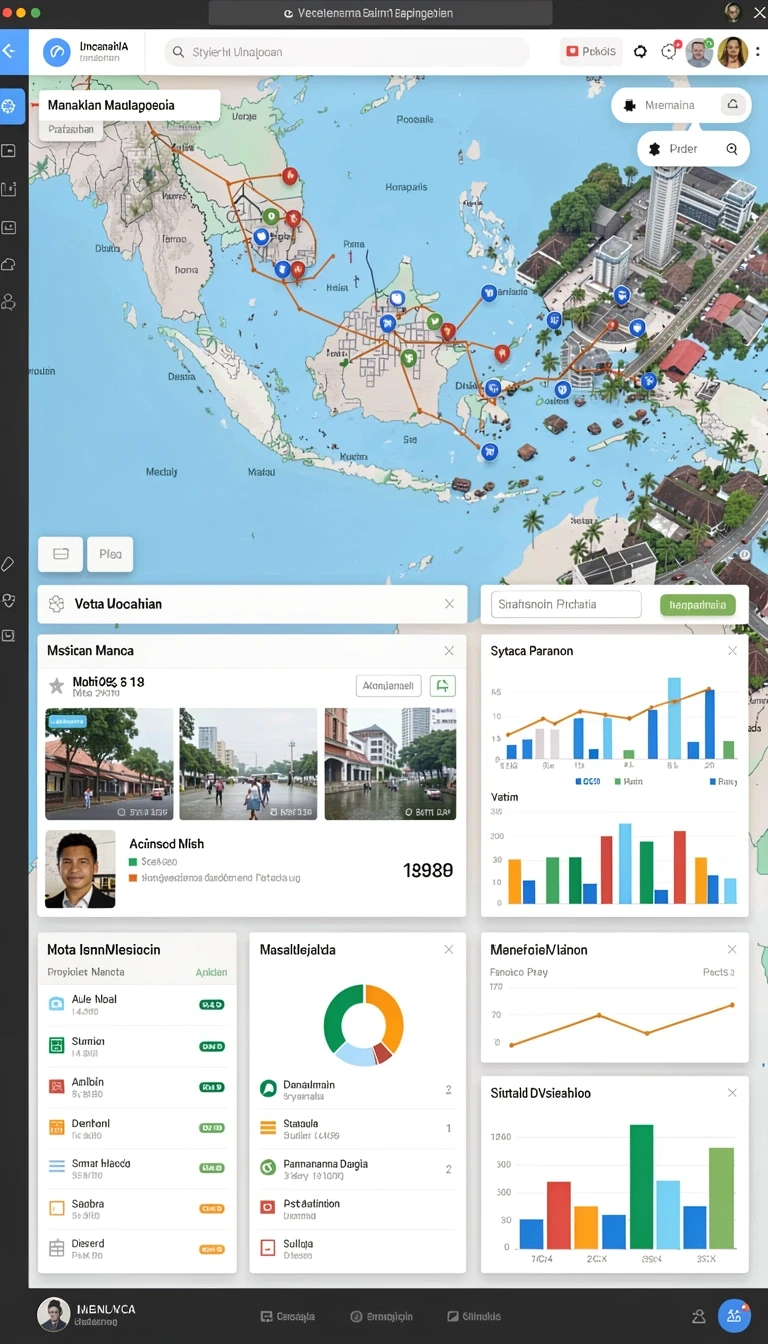Click the blue round button in bottom bar
This screenshot has width=768, height=1344.
click(x=735, y=1315)
